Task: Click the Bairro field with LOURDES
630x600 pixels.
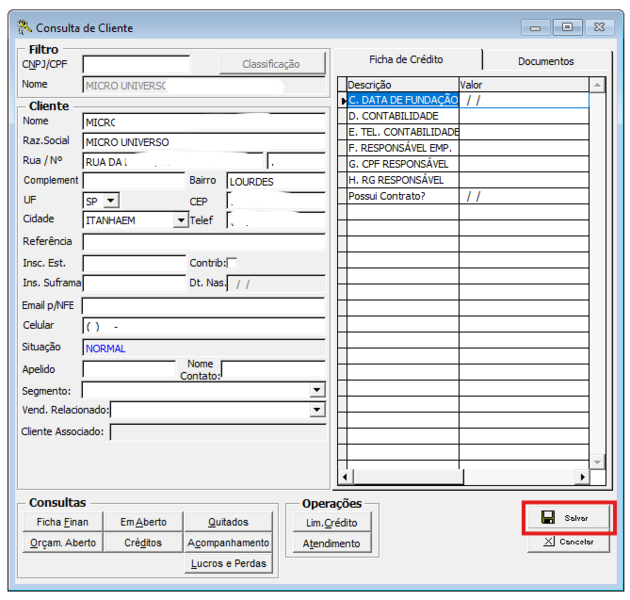Action: click(276, 181)
